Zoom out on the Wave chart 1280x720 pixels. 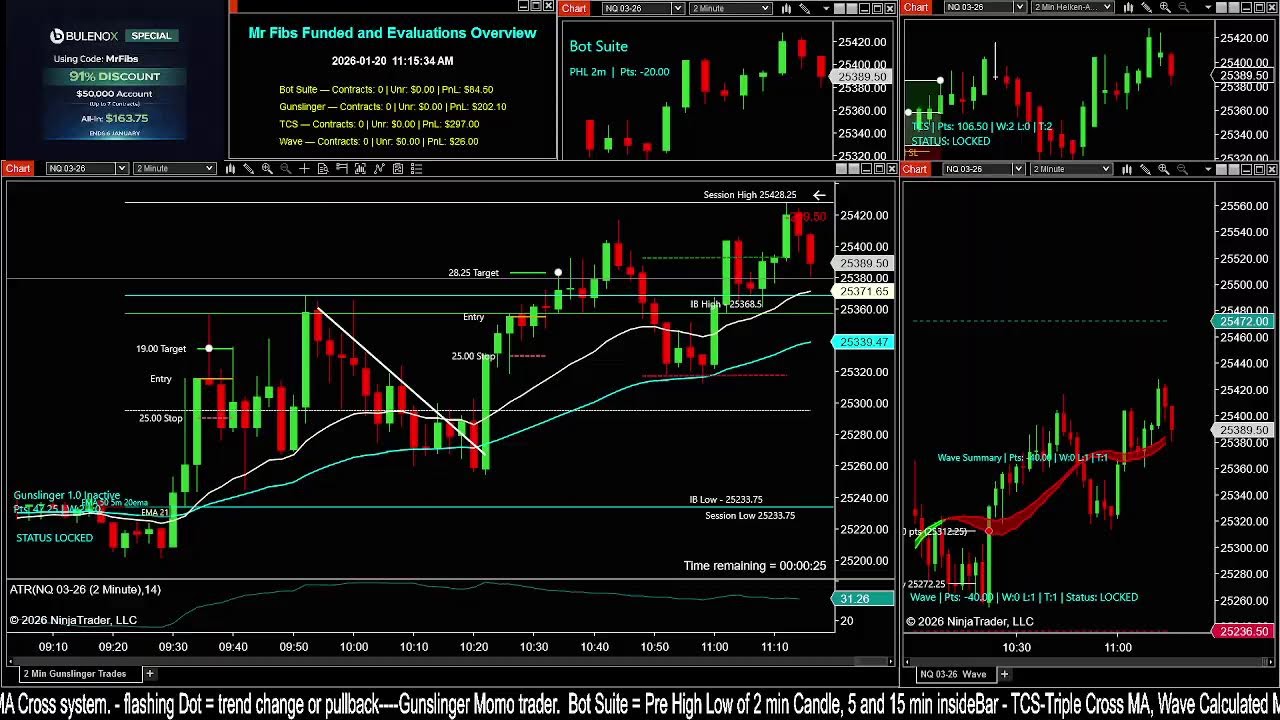1182,168
